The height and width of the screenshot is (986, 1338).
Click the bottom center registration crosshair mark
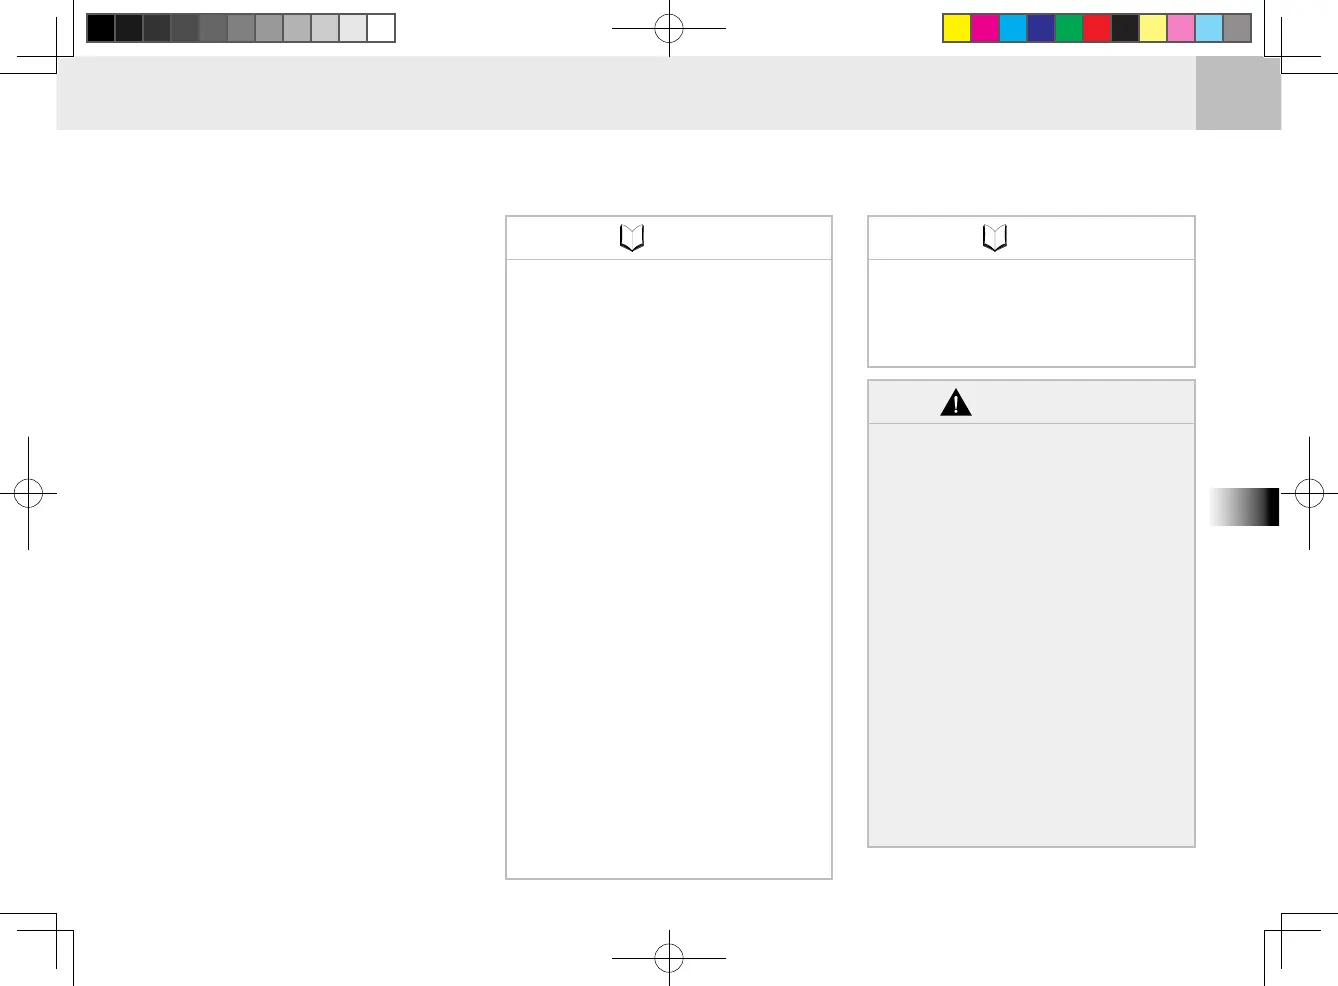(669, 958)
